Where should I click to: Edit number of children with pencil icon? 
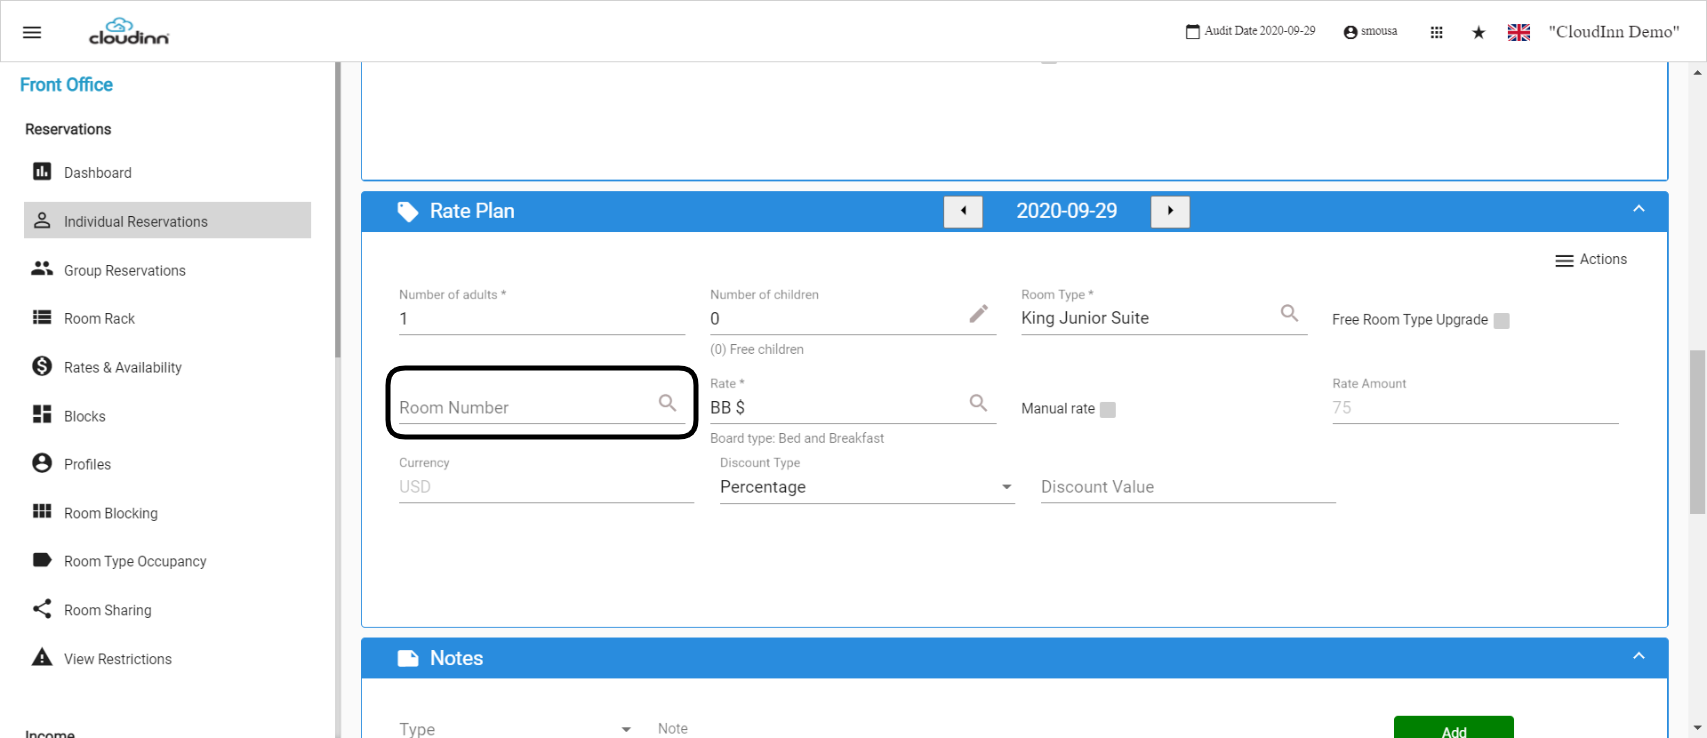(x=979, y=314)
